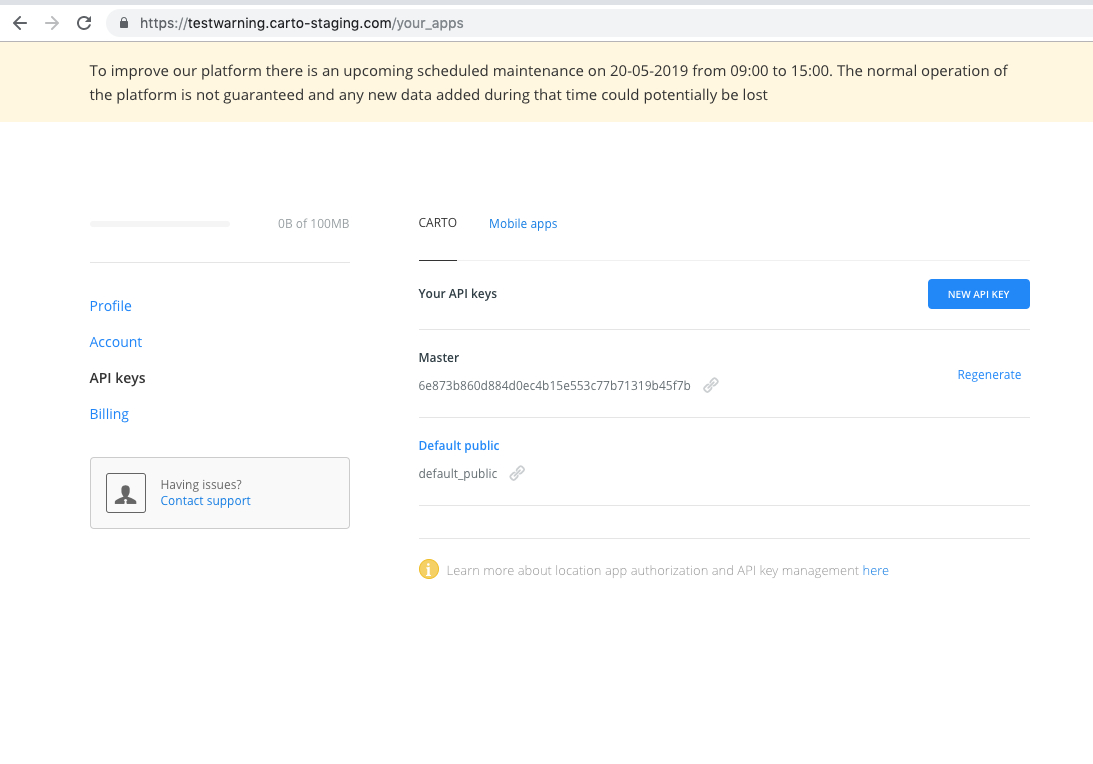Image resolution: width=1093 pixels, height=764 pixels.
Task: Click the 'Master' key label
Action: tap(438, 358)
